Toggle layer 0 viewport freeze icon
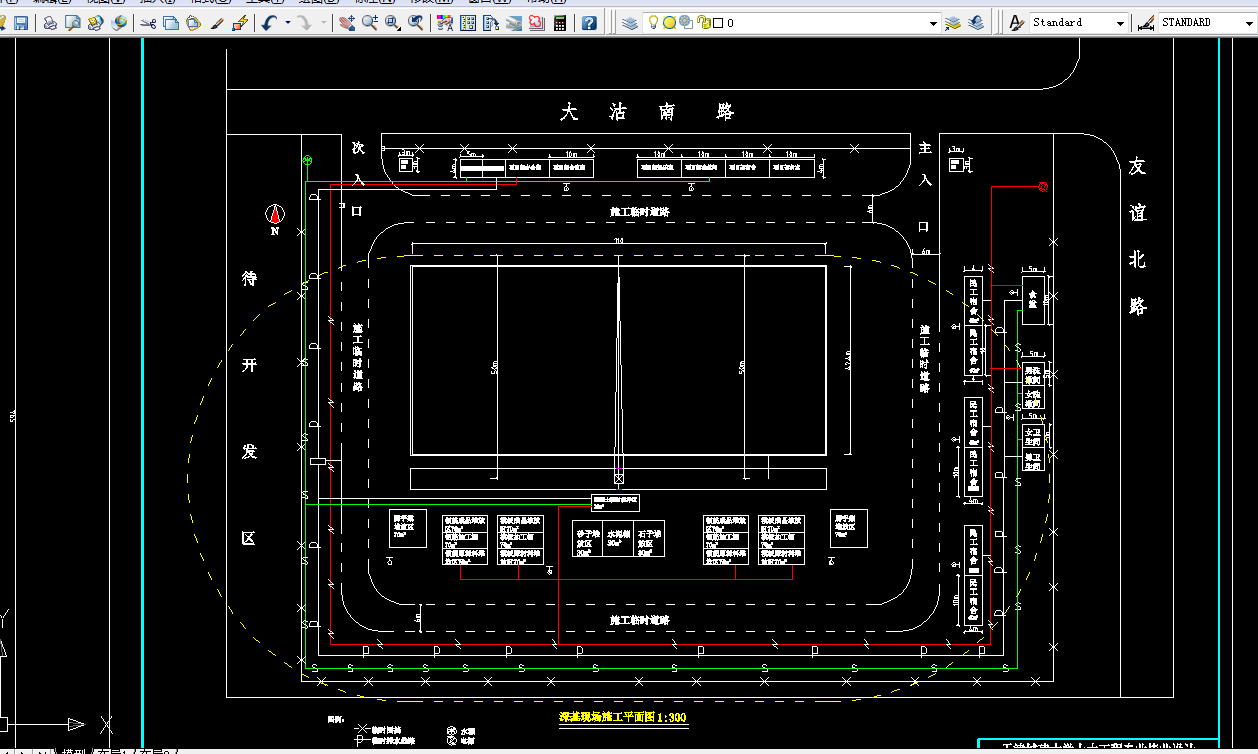The image size is (1258, 754). pos(686,23)
